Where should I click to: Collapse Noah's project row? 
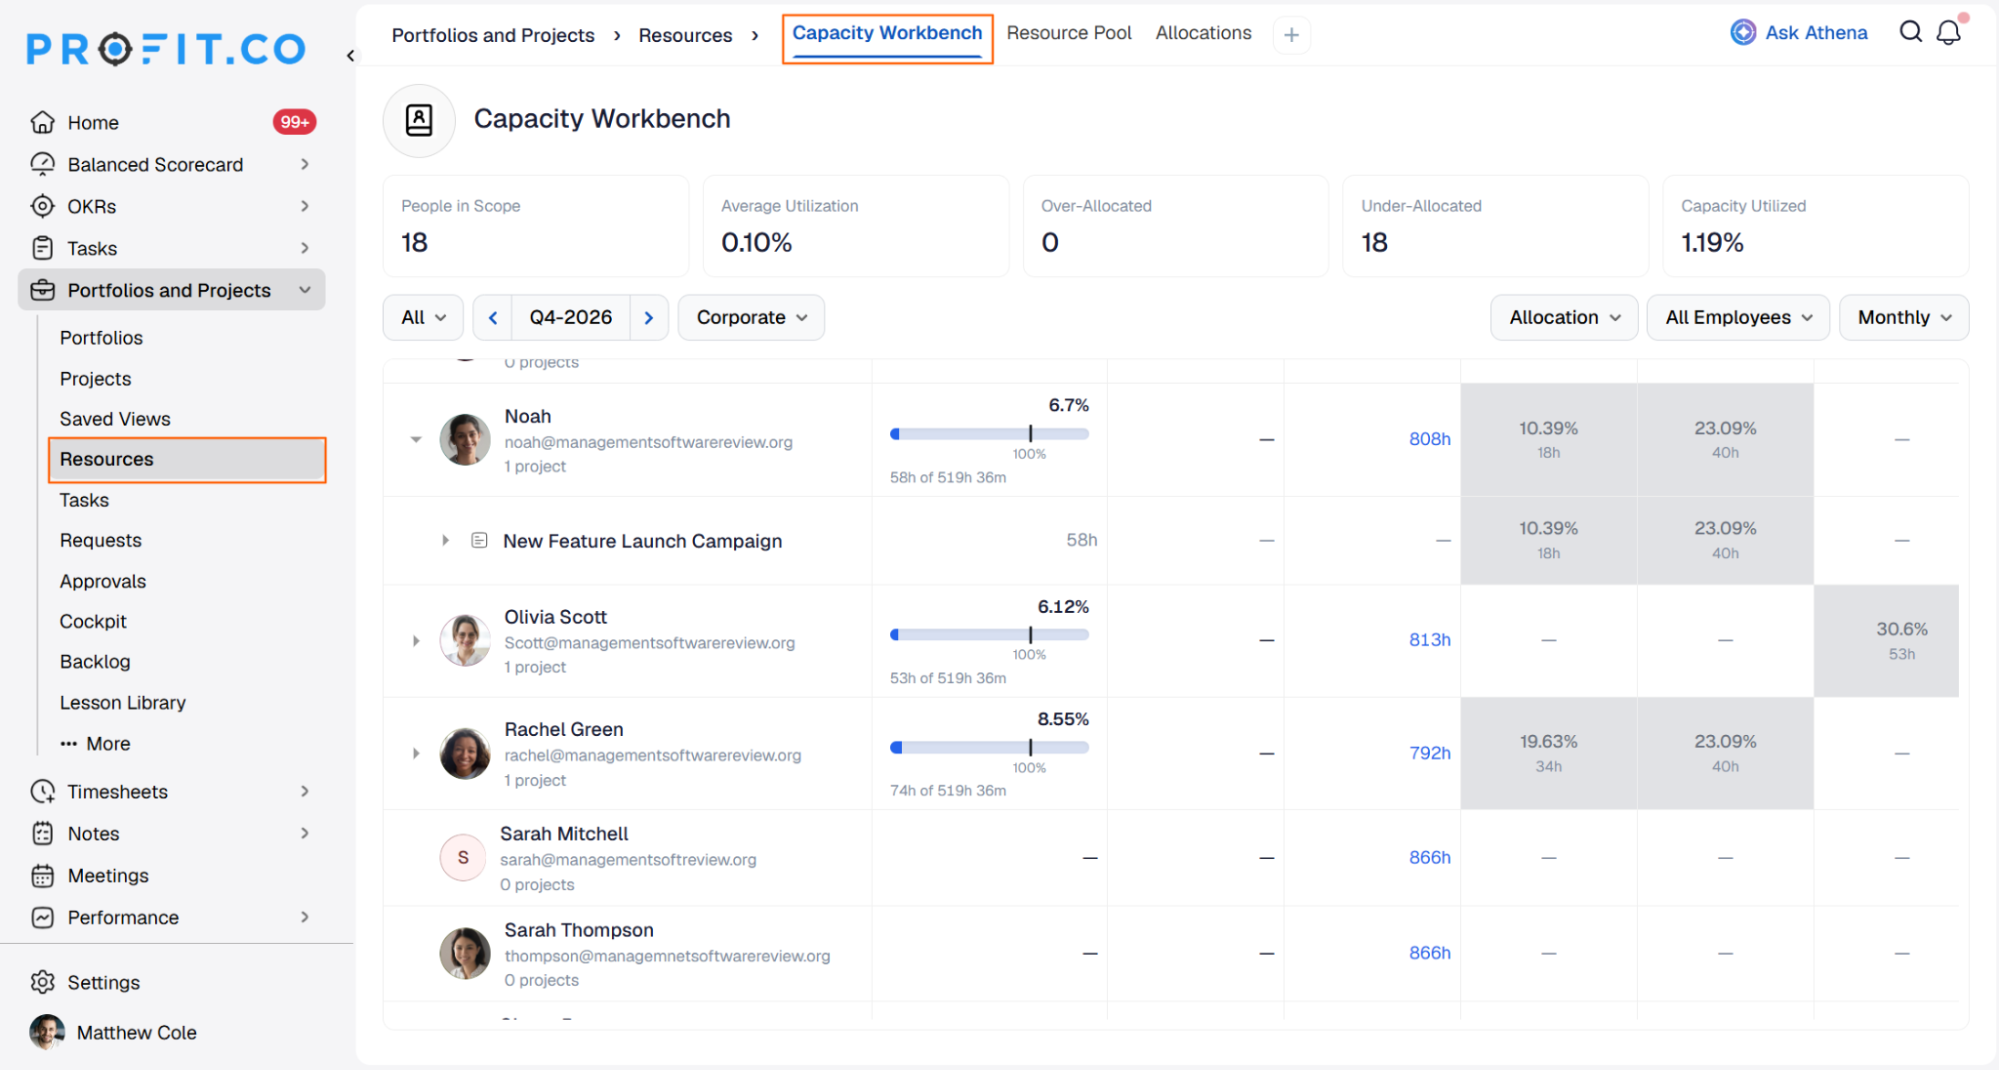click(416, 439)
